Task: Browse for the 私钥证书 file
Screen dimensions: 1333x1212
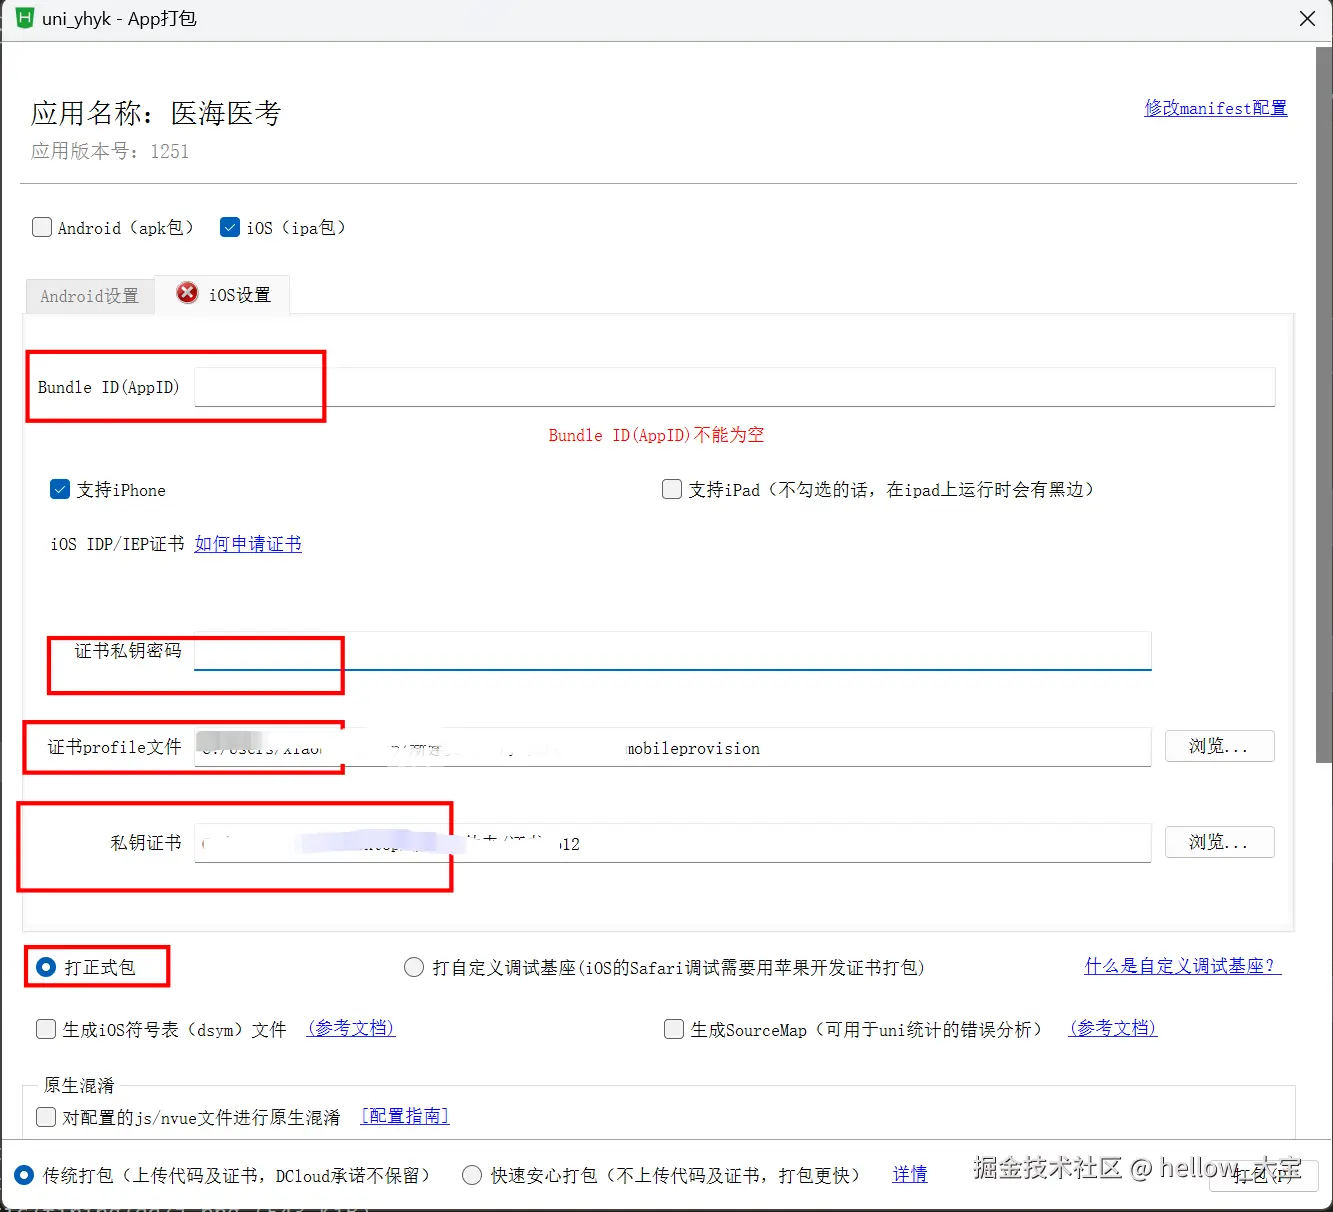Action: point(1219,842)
